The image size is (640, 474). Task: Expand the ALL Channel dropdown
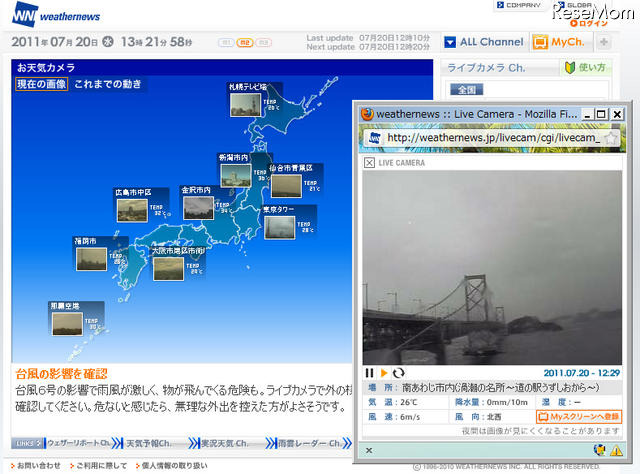click(x=484, y=42)
